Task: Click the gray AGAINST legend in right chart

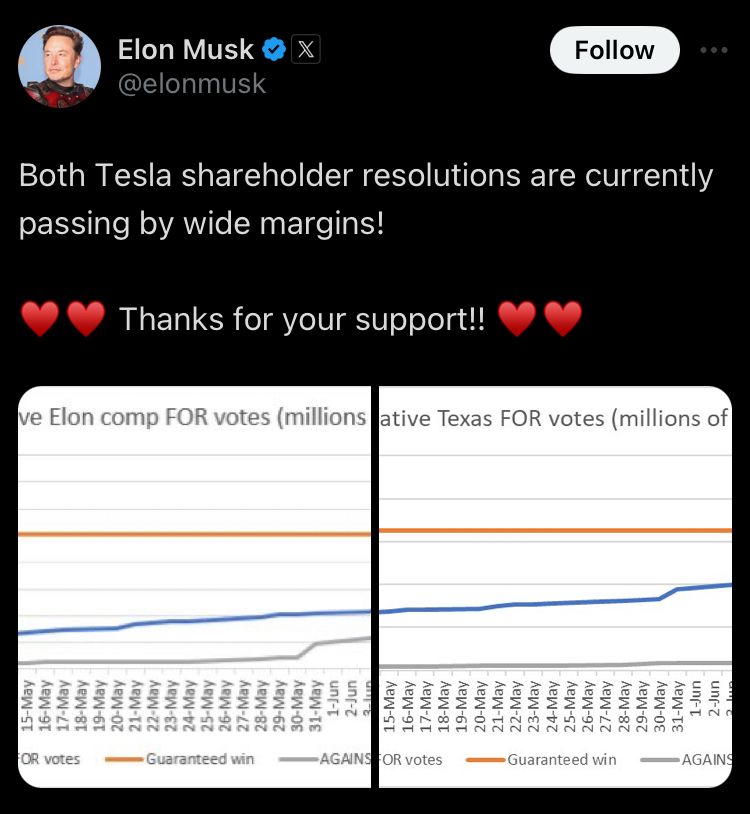Action: [x=686, y=759]
